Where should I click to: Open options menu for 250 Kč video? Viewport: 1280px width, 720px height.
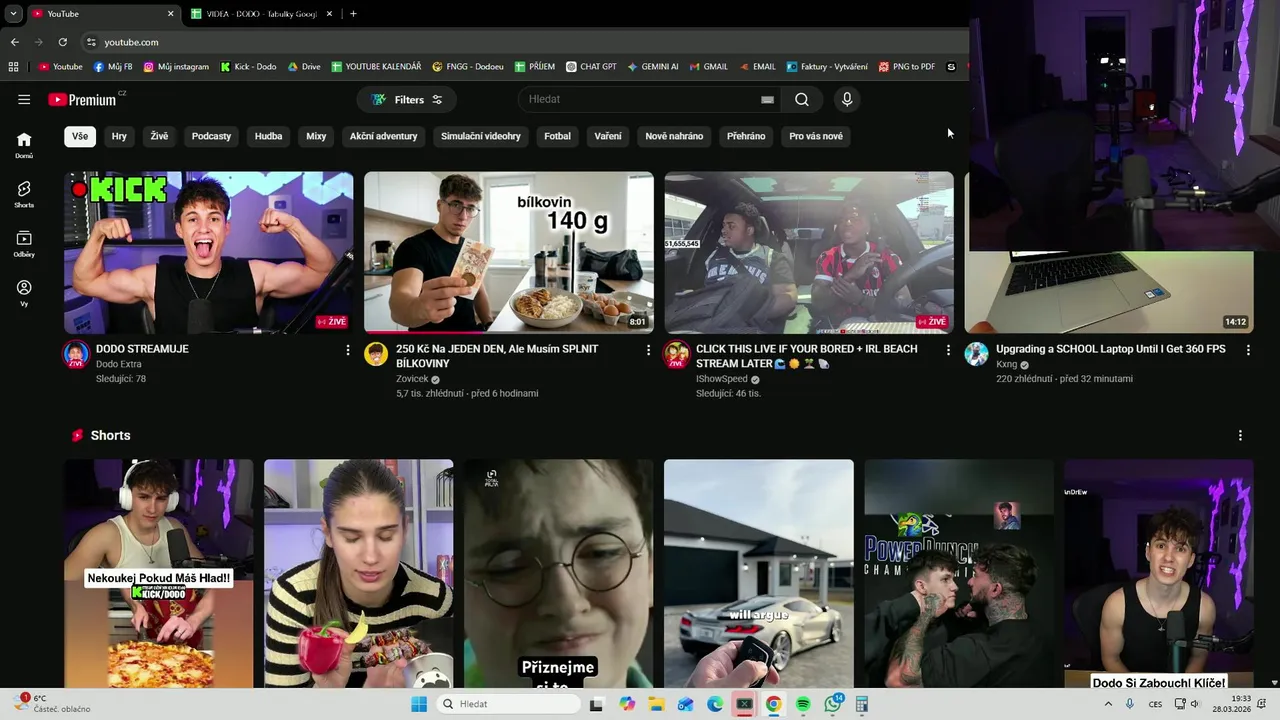click(648, 350)
